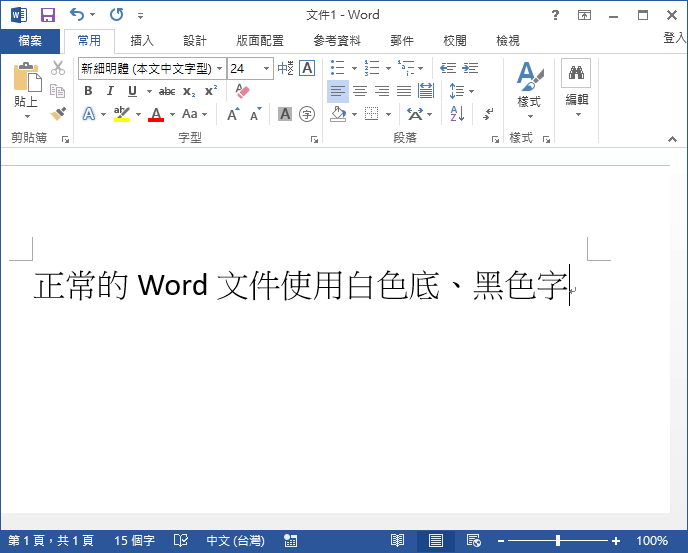The image size is (688, 553).
Task: Undo the last action
Action: tap(77, 14)
